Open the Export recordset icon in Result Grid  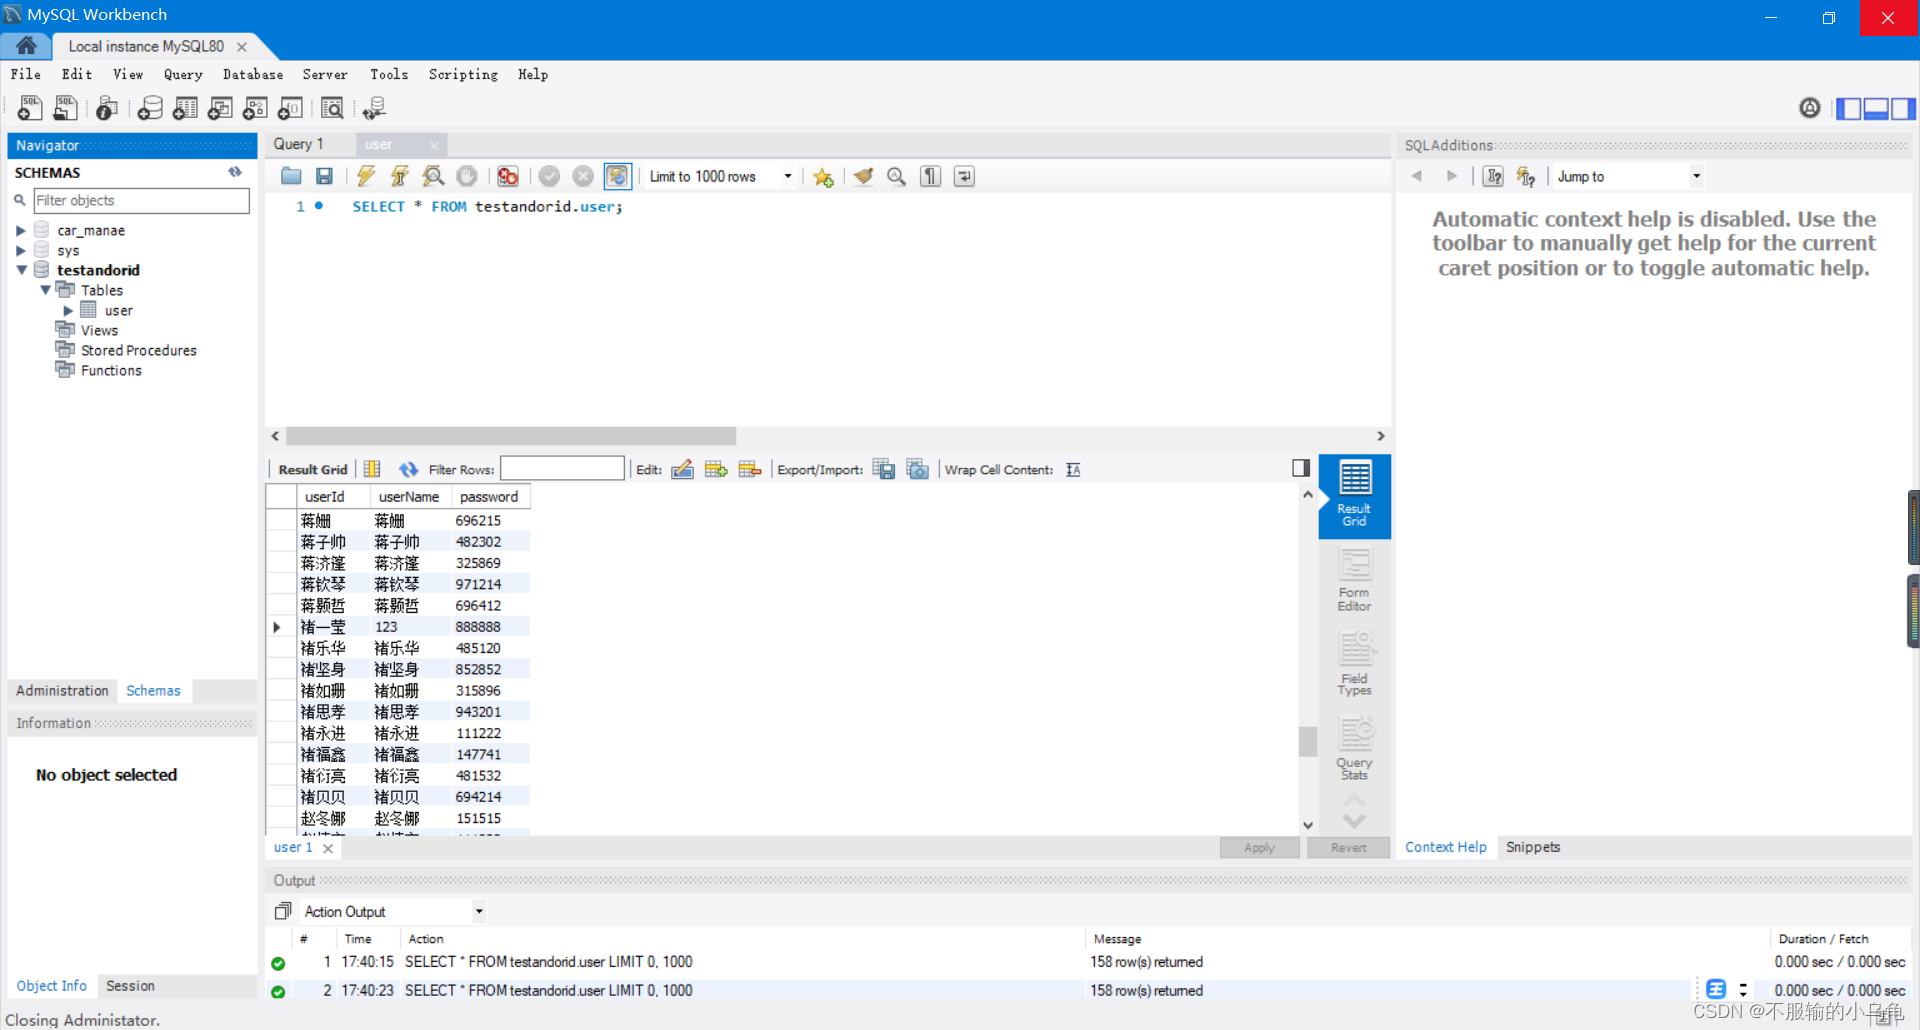[884, 469]
